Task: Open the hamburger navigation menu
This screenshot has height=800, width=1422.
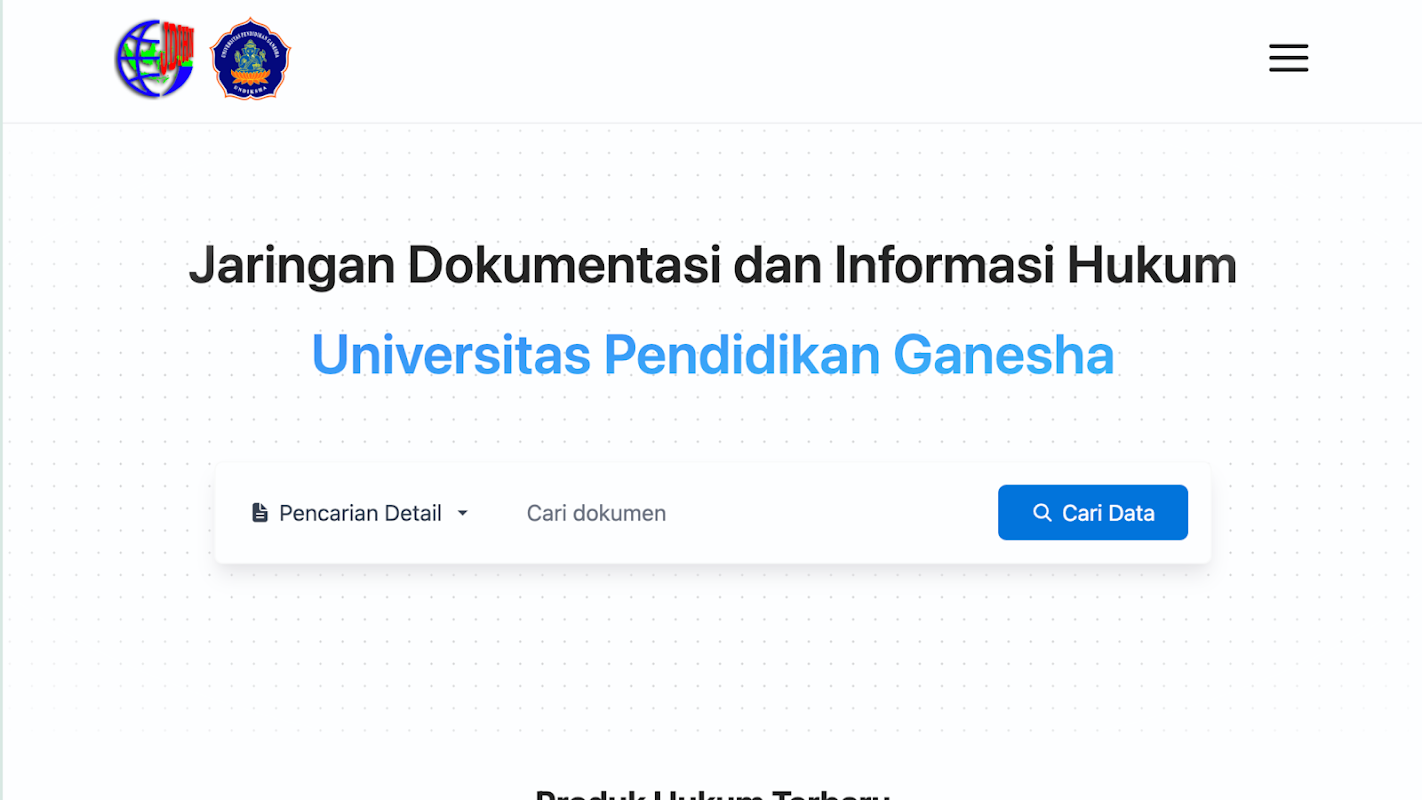Action: [1288, 58]
